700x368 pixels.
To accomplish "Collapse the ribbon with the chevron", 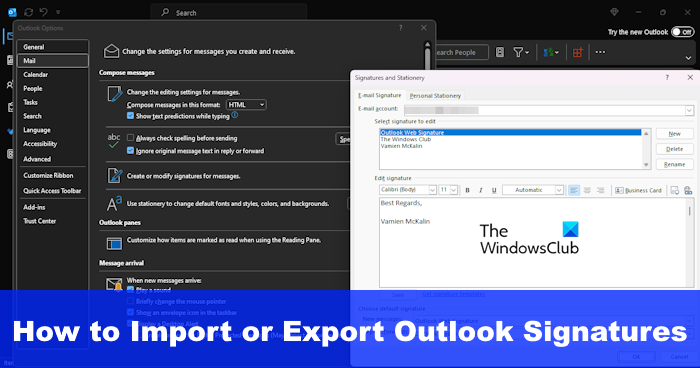I will [688, 58].
